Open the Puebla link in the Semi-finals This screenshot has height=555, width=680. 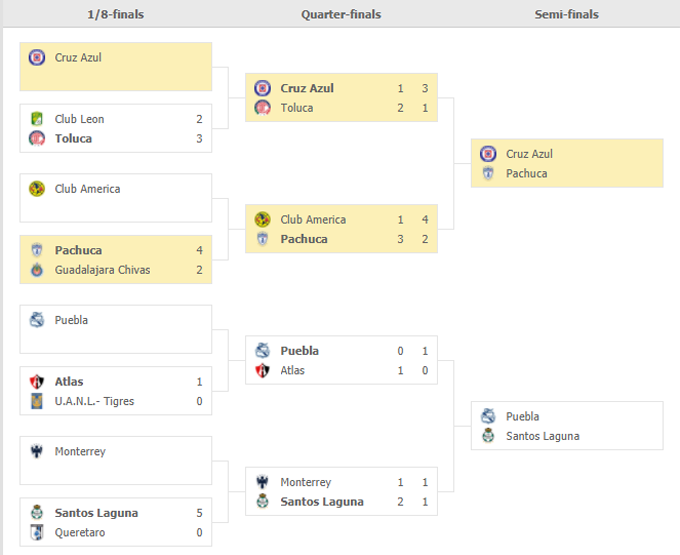pyautogui.click(x=522, y=416)
